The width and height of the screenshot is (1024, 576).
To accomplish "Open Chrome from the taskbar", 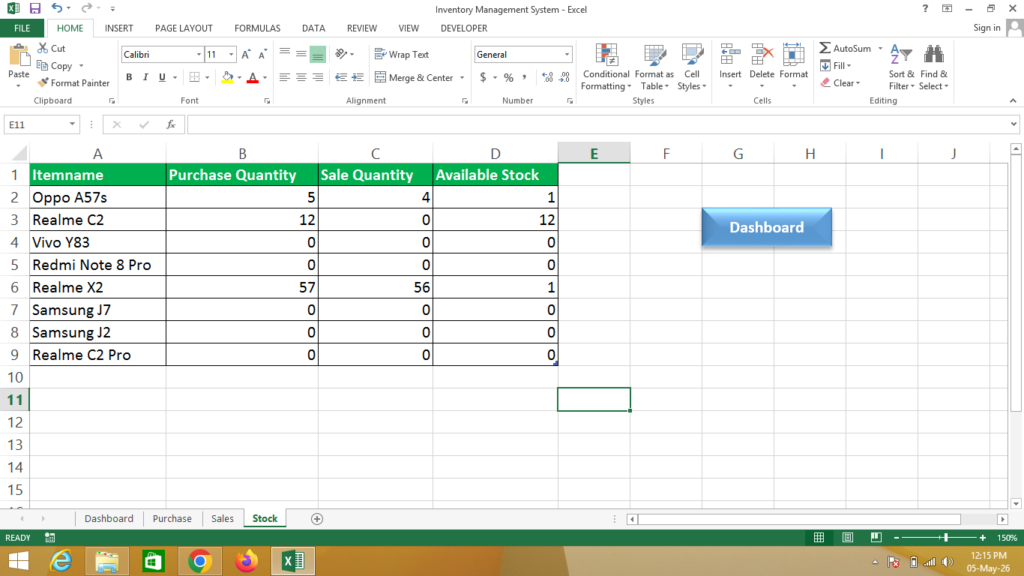I will (200, 561).
